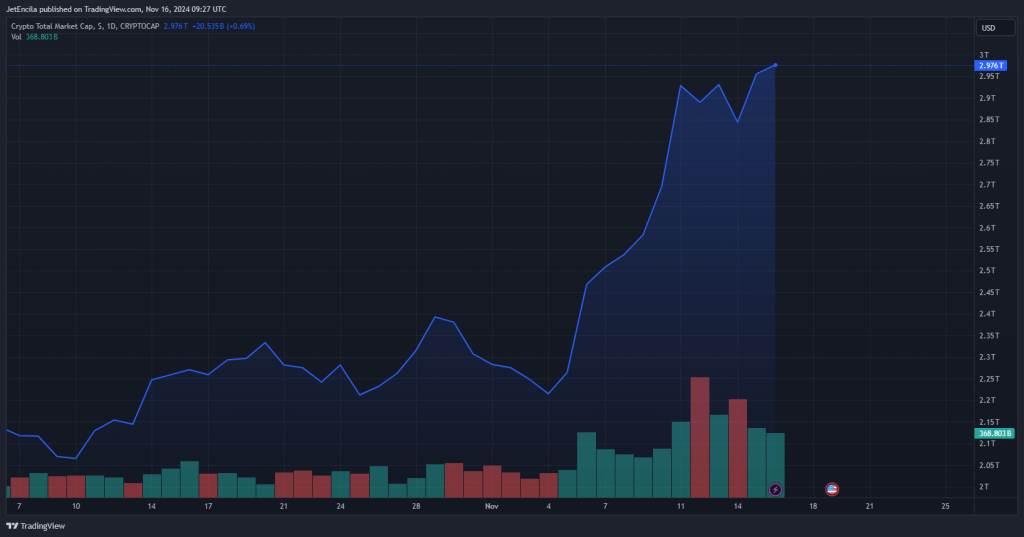Click the purple lightning event icon
Image resolution: width=1024 pixels, height=537 pixels.
coord(775,489)
